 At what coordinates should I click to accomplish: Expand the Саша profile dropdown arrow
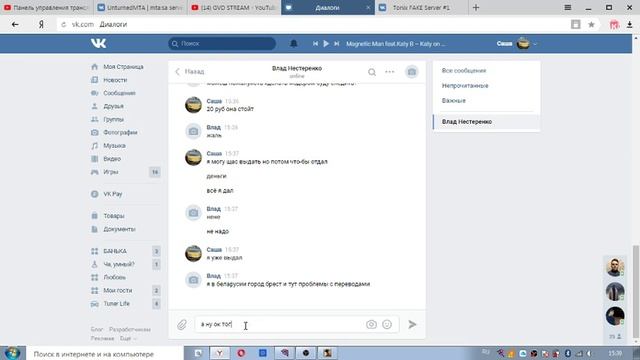535,44
